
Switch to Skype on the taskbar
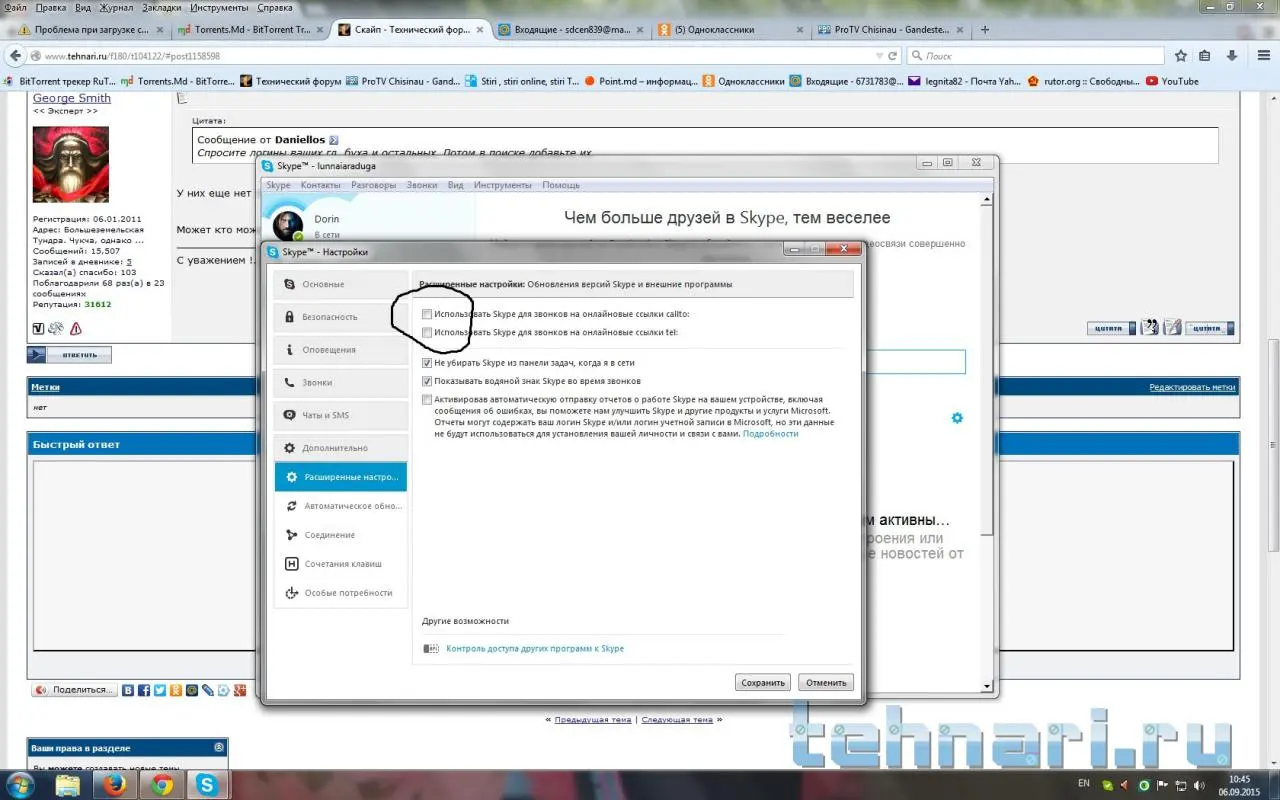coord(208,785)
